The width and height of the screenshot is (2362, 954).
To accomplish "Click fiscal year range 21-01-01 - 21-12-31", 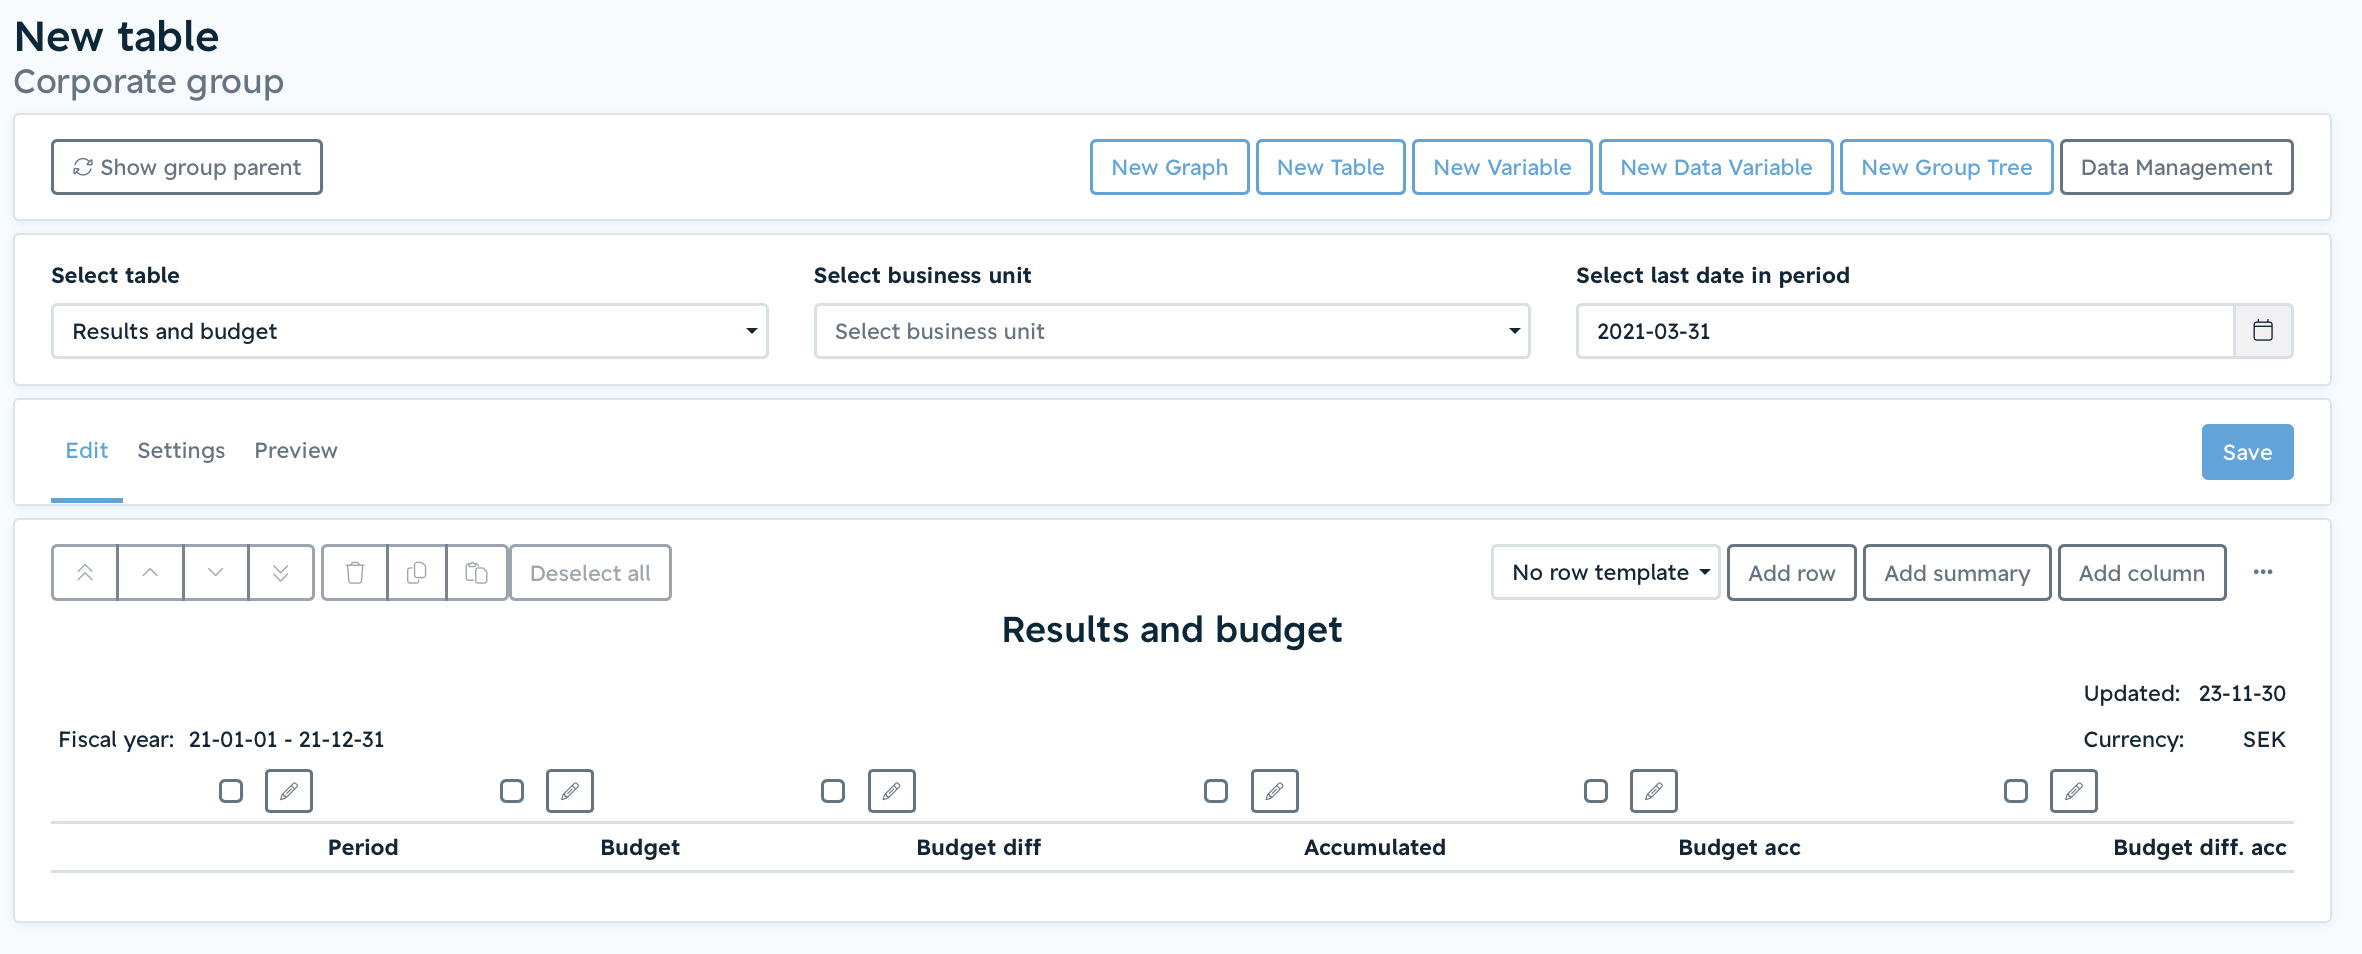I will [287, 739].
